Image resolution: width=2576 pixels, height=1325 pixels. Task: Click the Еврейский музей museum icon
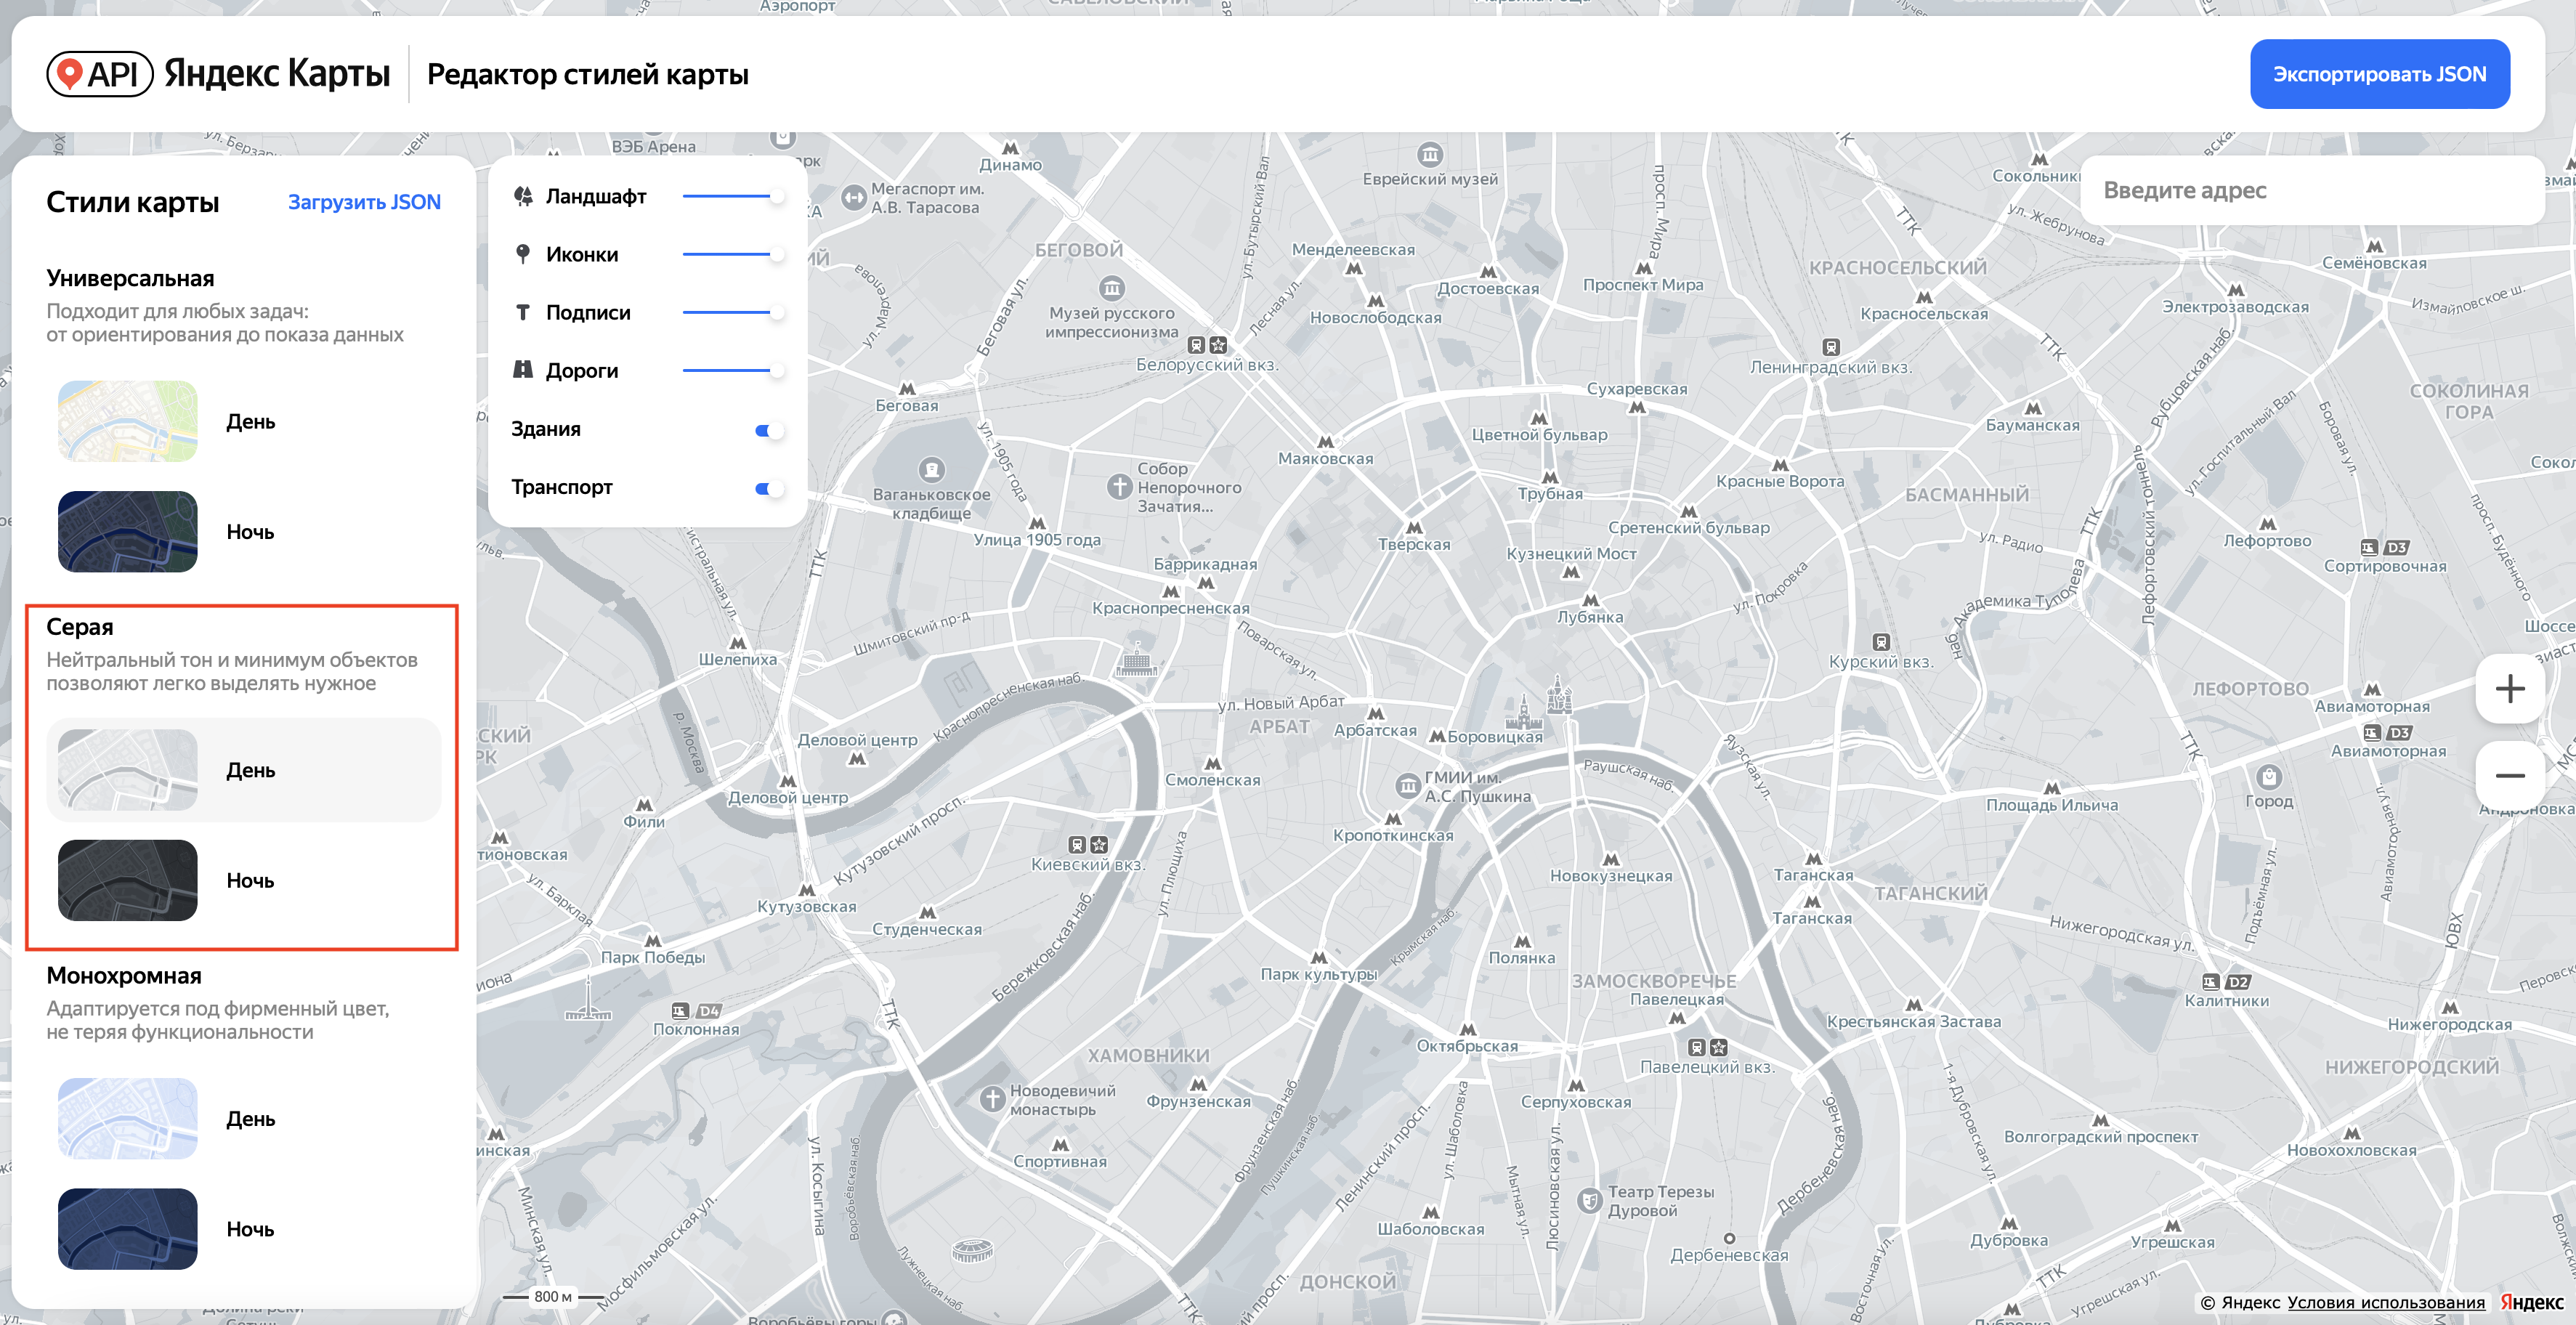pos(1430,155)
